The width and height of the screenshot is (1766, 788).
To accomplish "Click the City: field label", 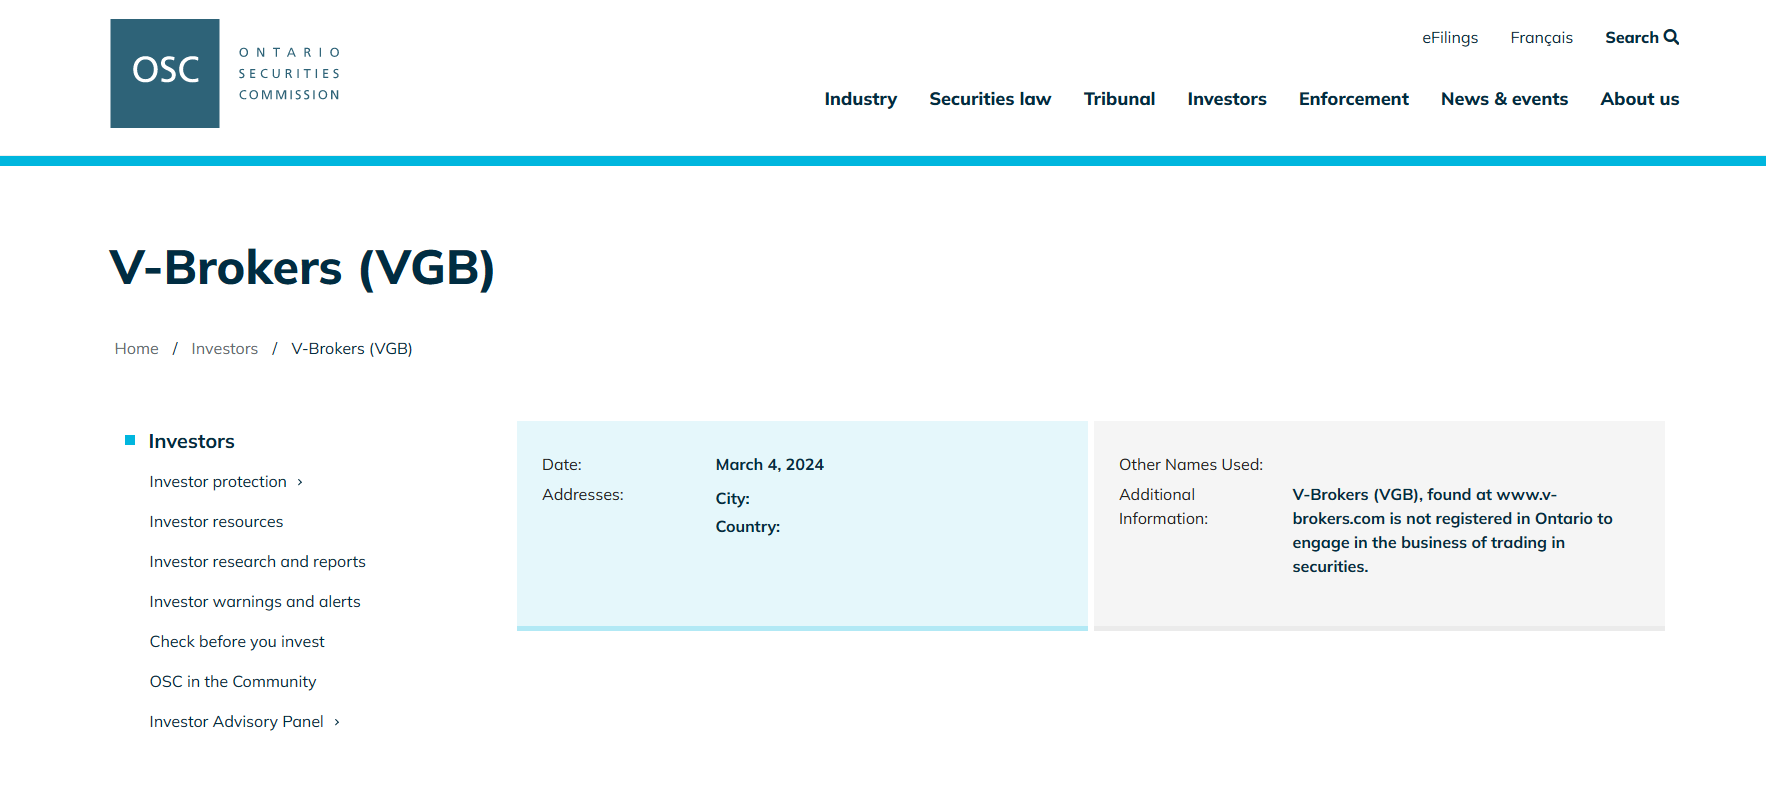I will click(x=733, y=499).
